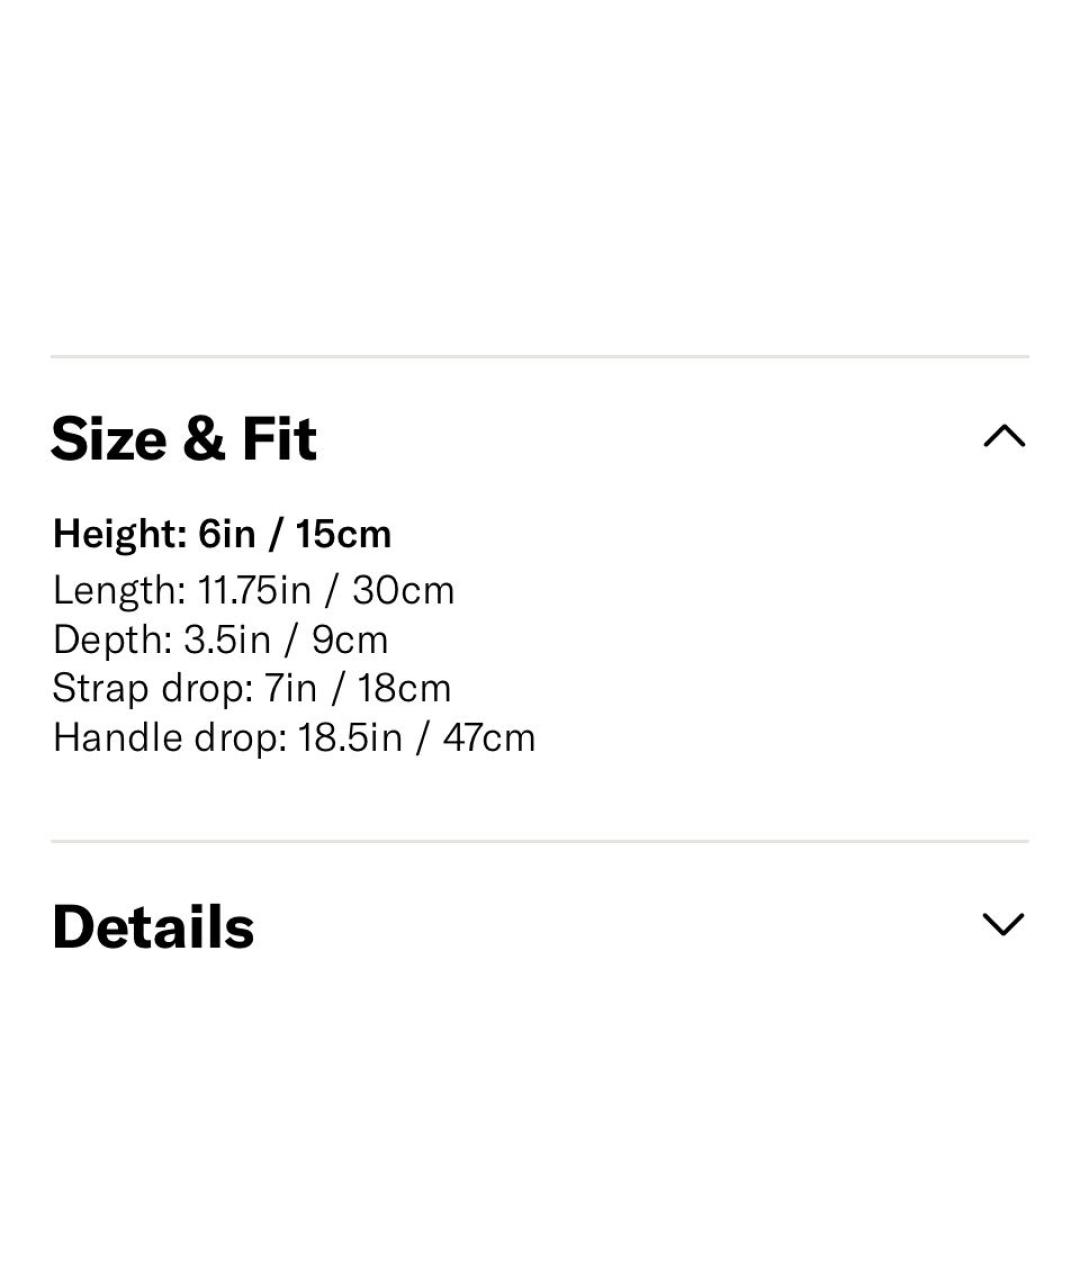1080x1280 pixels.
Task: Click the 18cm strap drop value
Action: tap(404, 688)
